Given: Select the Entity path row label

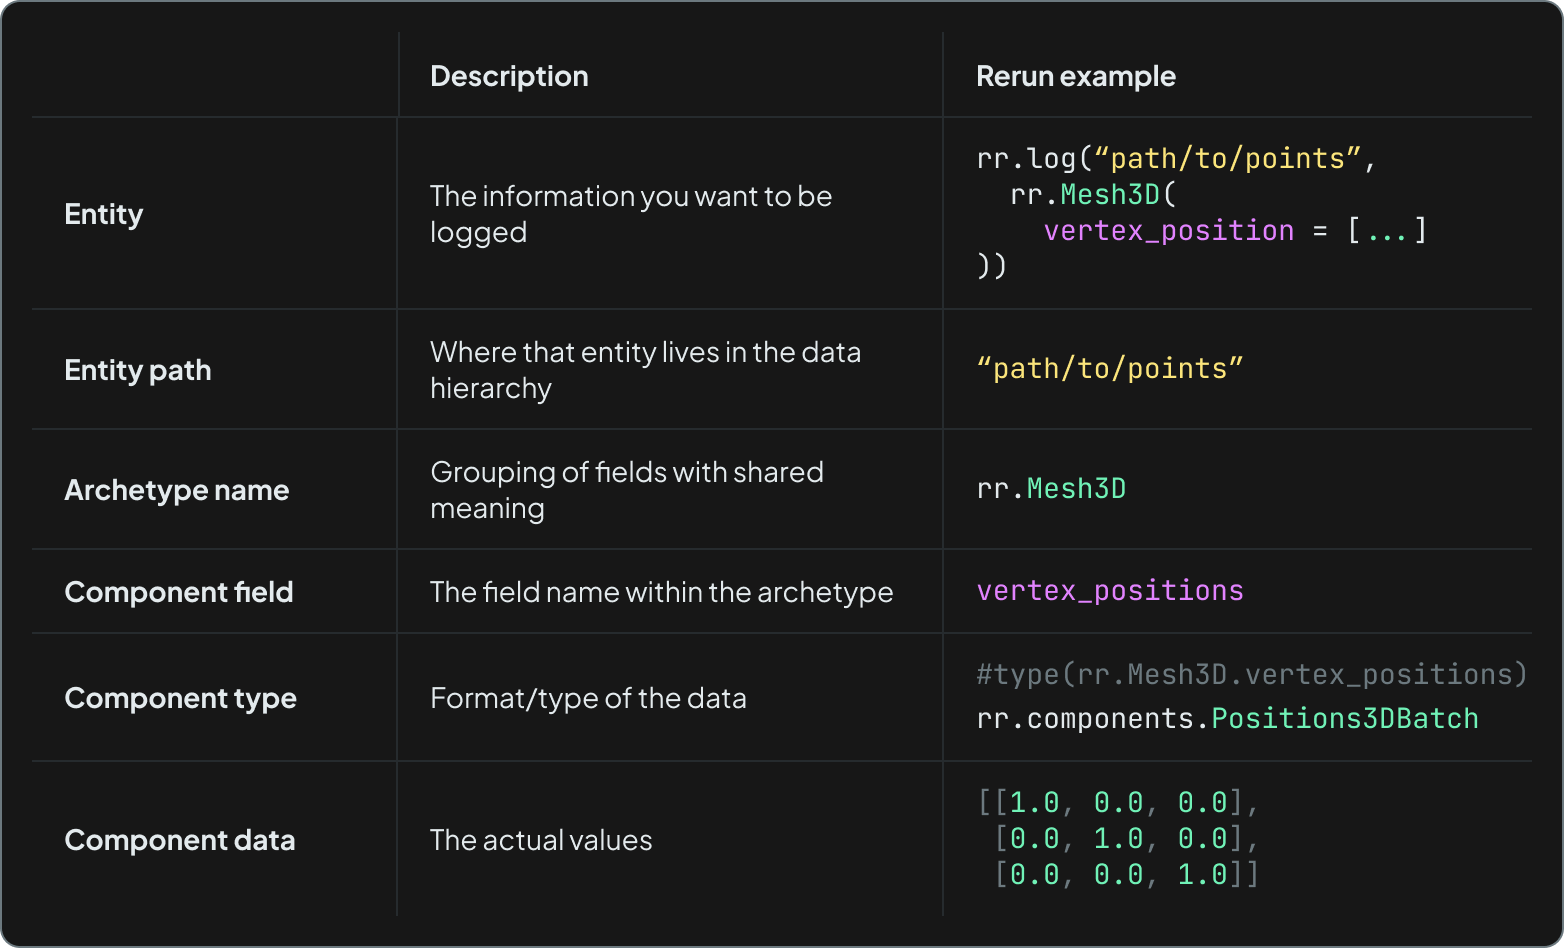Looking at the screenshot, I should (x=137, y=369).
